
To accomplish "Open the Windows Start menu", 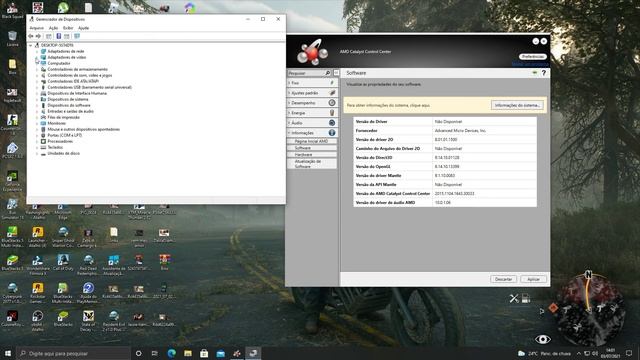I will click(x=8, y=353).
